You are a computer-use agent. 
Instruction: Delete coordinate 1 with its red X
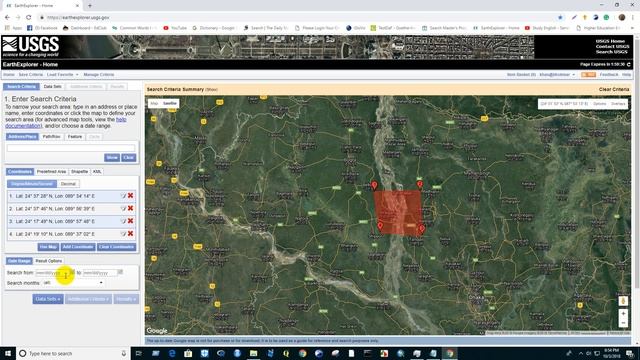(131, 196)
